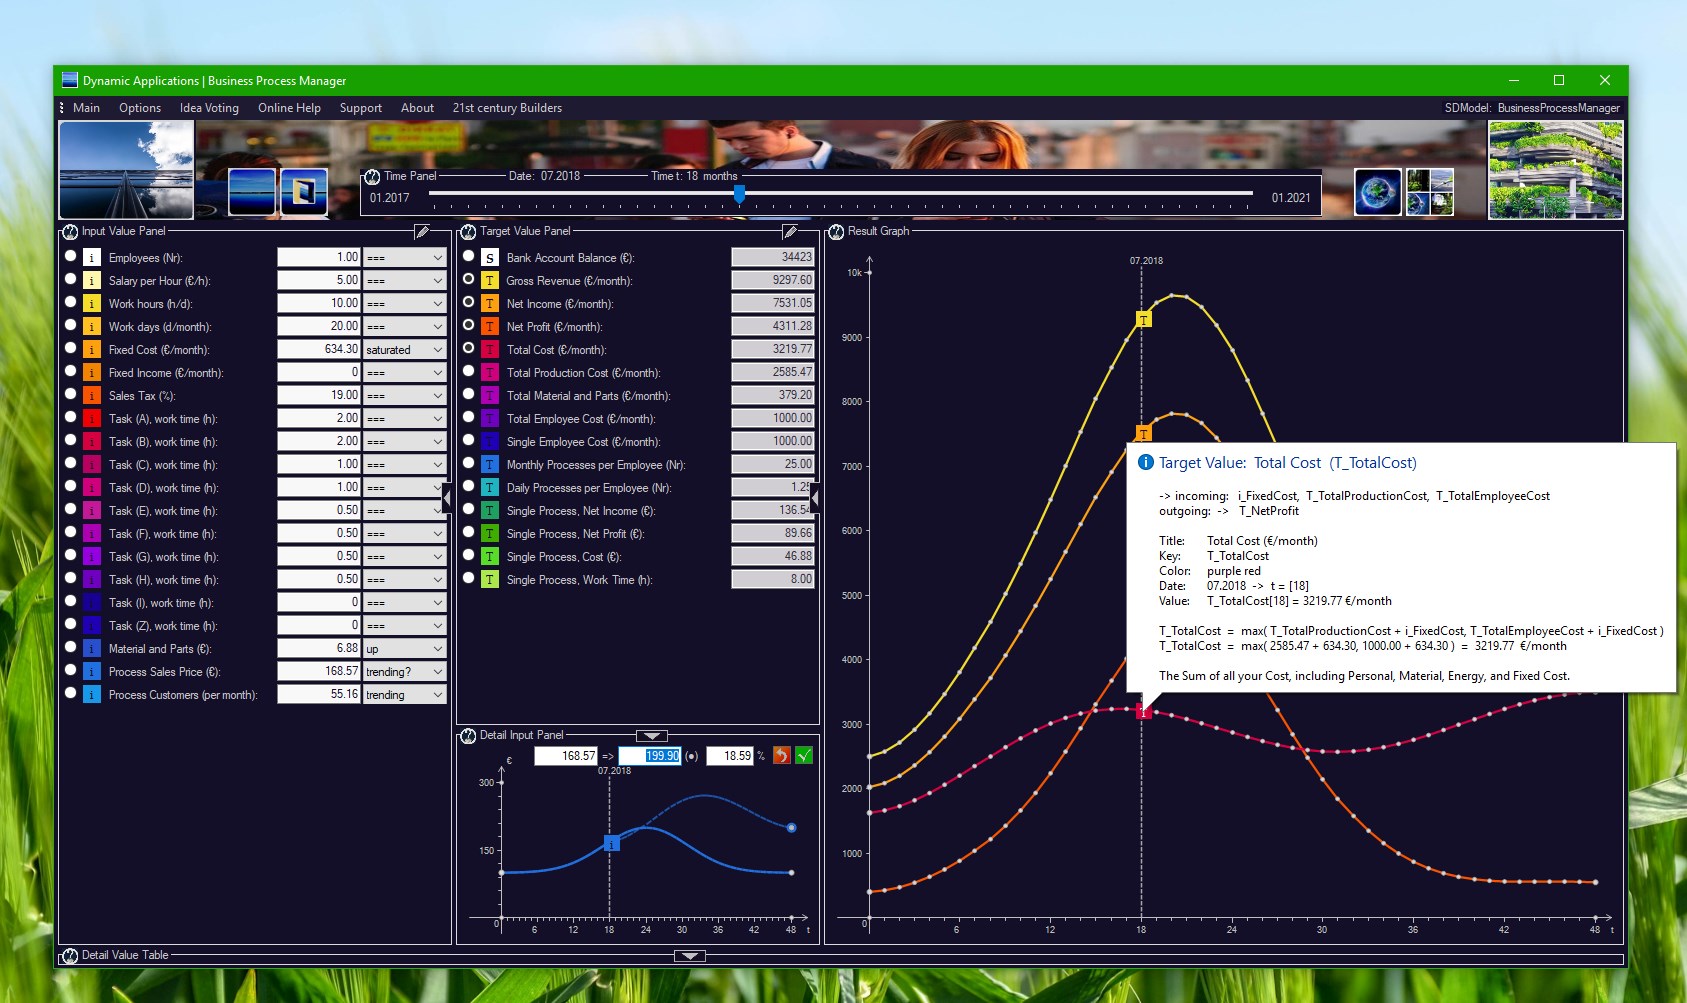
Task: Click the Employees input 'i' icon
Action: click(x=91, y=258)
